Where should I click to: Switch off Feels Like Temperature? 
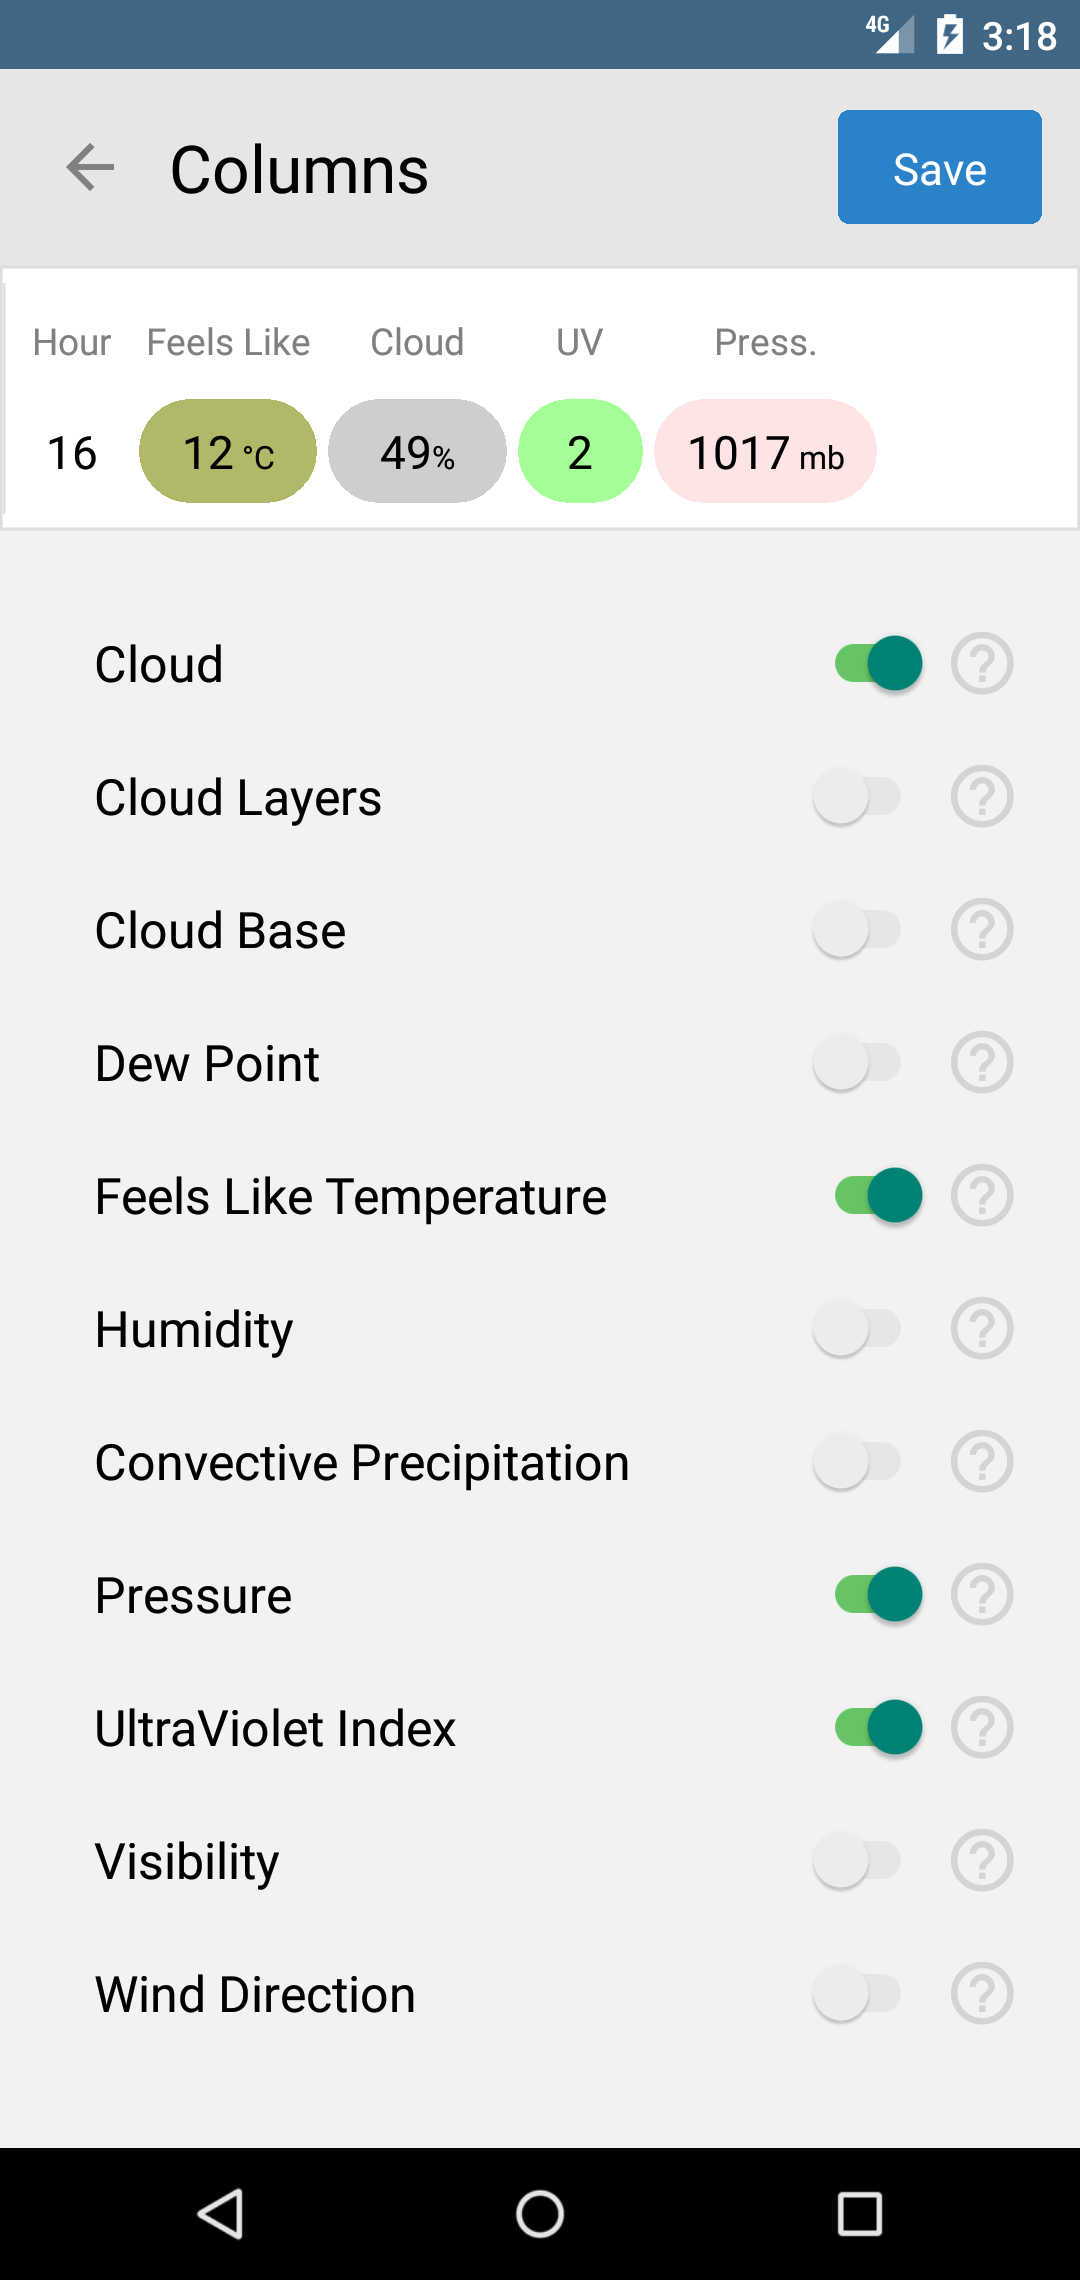point(878,1195)
